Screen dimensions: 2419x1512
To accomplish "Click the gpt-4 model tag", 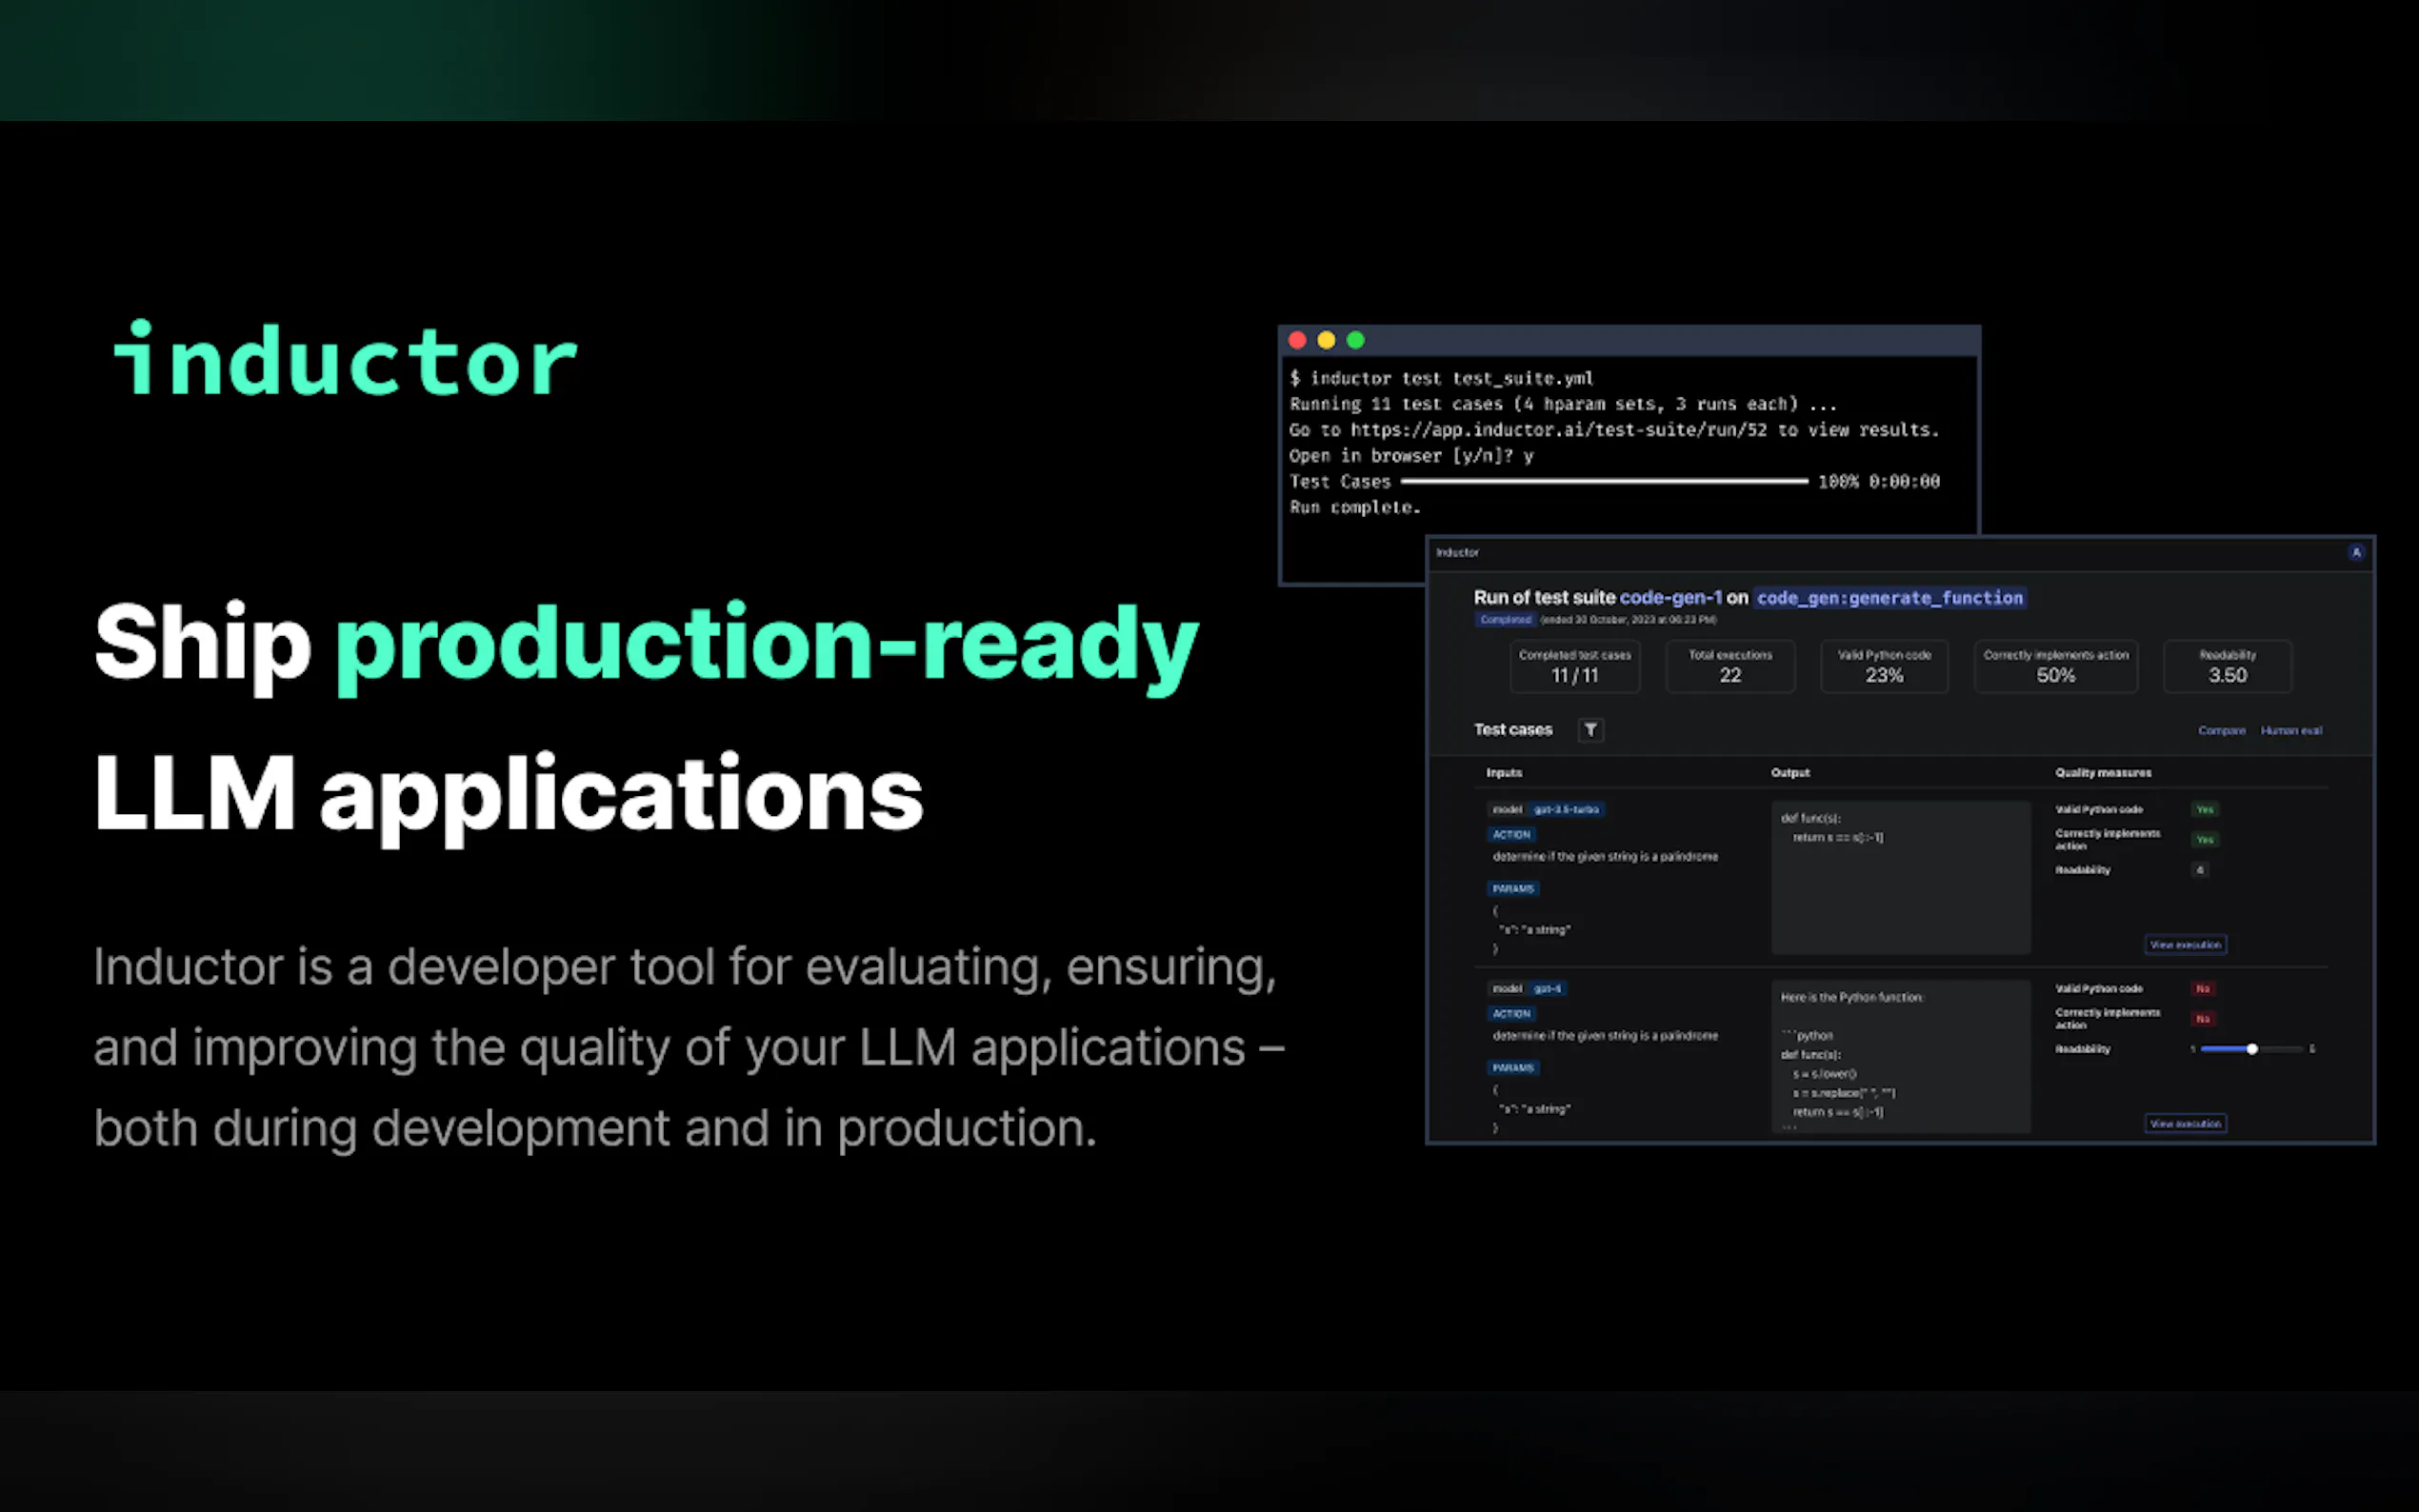I will (x=1547, y=988).
